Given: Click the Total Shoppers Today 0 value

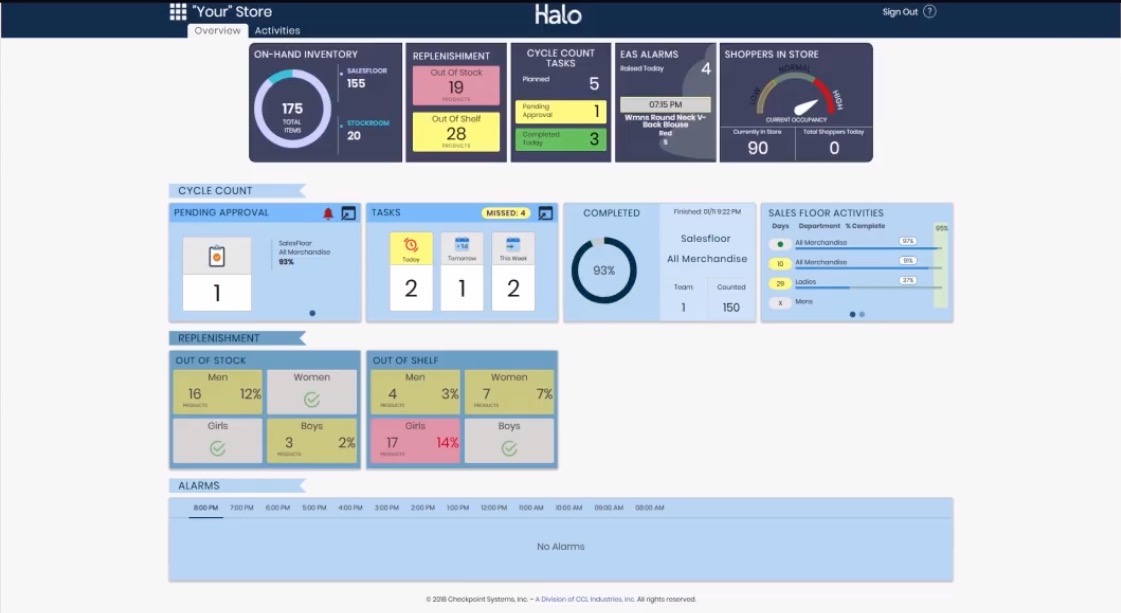Looking at the screenshot, I should [x=834, y=148].
